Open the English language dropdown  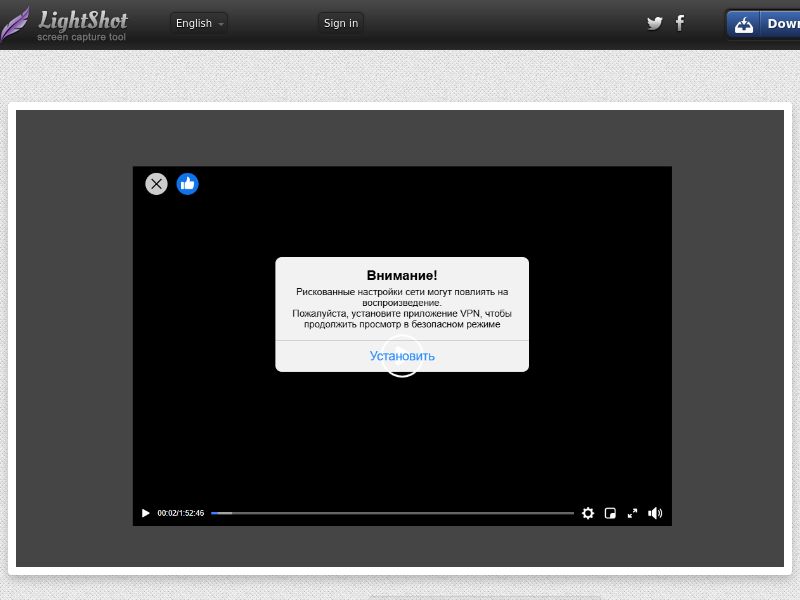pos(199,23)
